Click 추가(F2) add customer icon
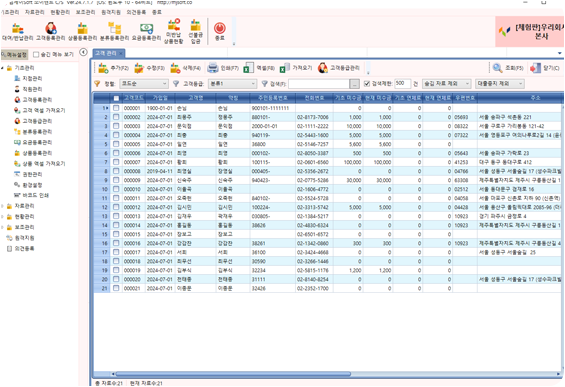Image resolution: width=565 pixels, height=387 pixels. point(114,68)
